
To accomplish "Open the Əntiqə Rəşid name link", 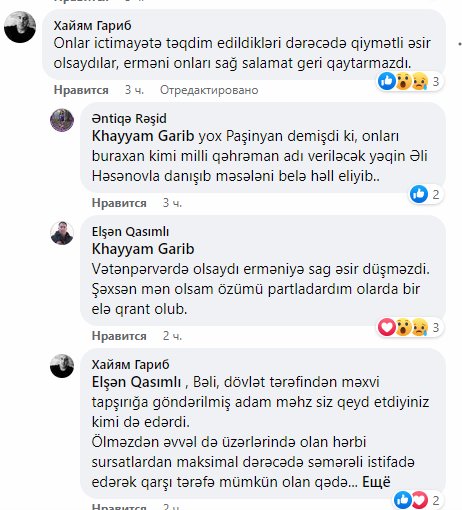I will point(129,119).
